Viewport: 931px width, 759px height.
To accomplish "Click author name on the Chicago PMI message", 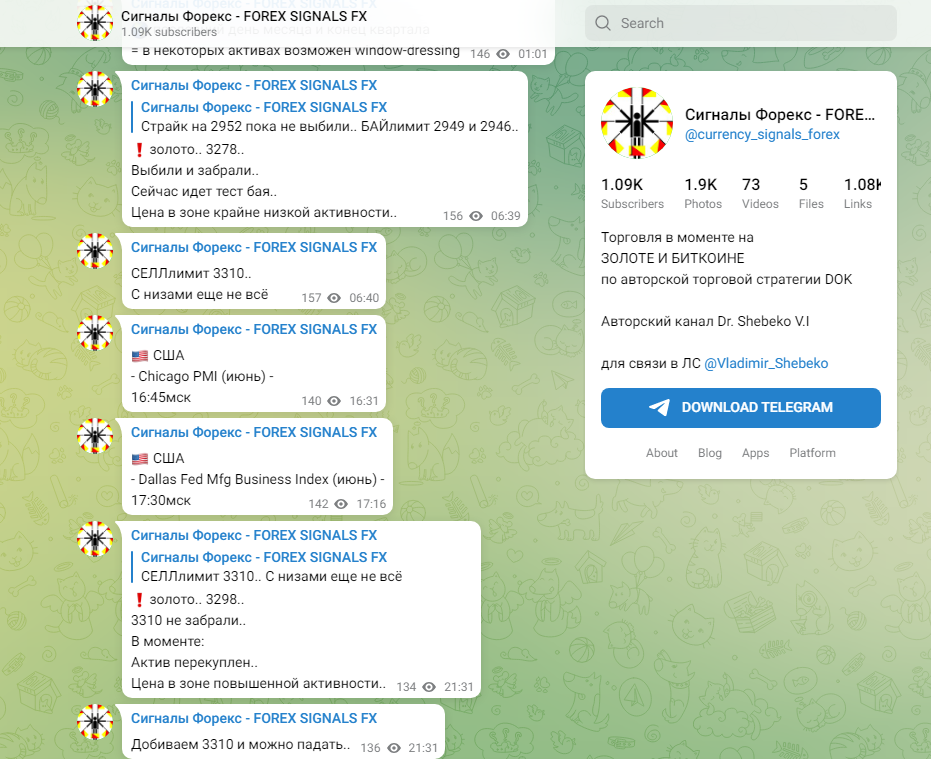I will [254, 330].
